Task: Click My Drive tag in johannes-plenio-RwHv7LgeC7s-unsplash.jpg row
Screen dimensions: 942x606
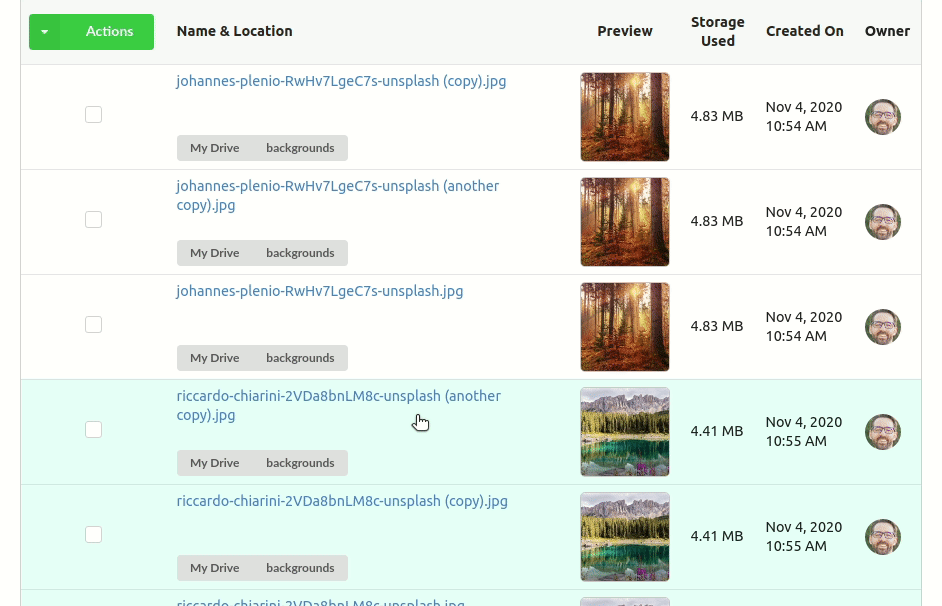Action: click(214, 358)
